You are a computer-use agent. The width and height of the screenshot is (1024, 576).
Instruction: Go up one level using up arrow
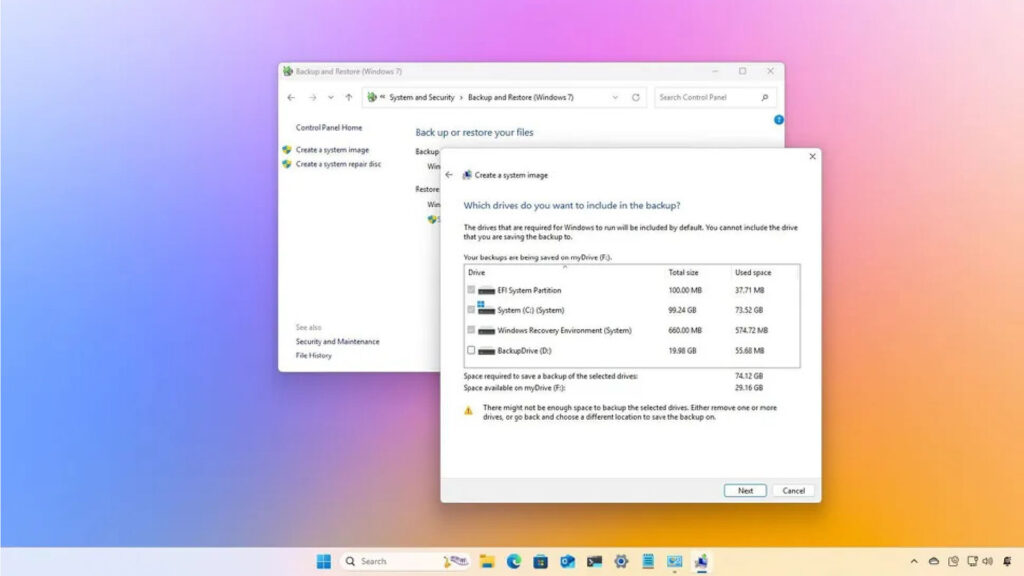(348, 97)
